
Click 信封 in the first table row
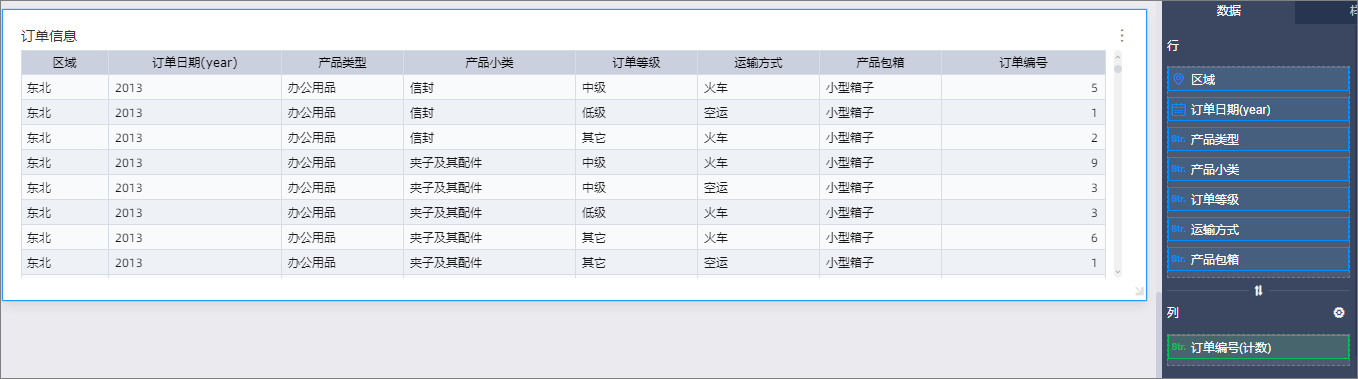pyautogui.click(x=422, y=88)
